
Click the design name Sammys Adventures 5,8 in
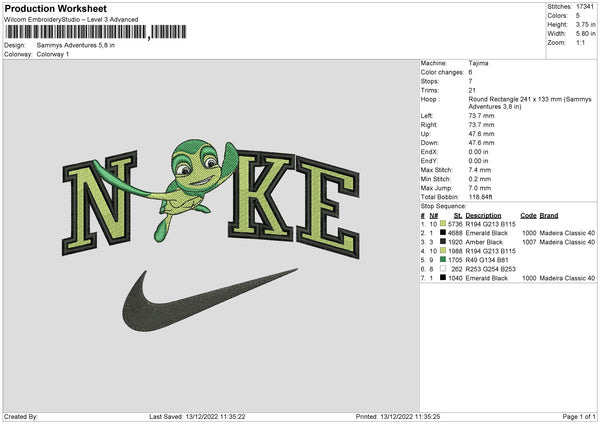pyautogui.click(x=76, y=45)
